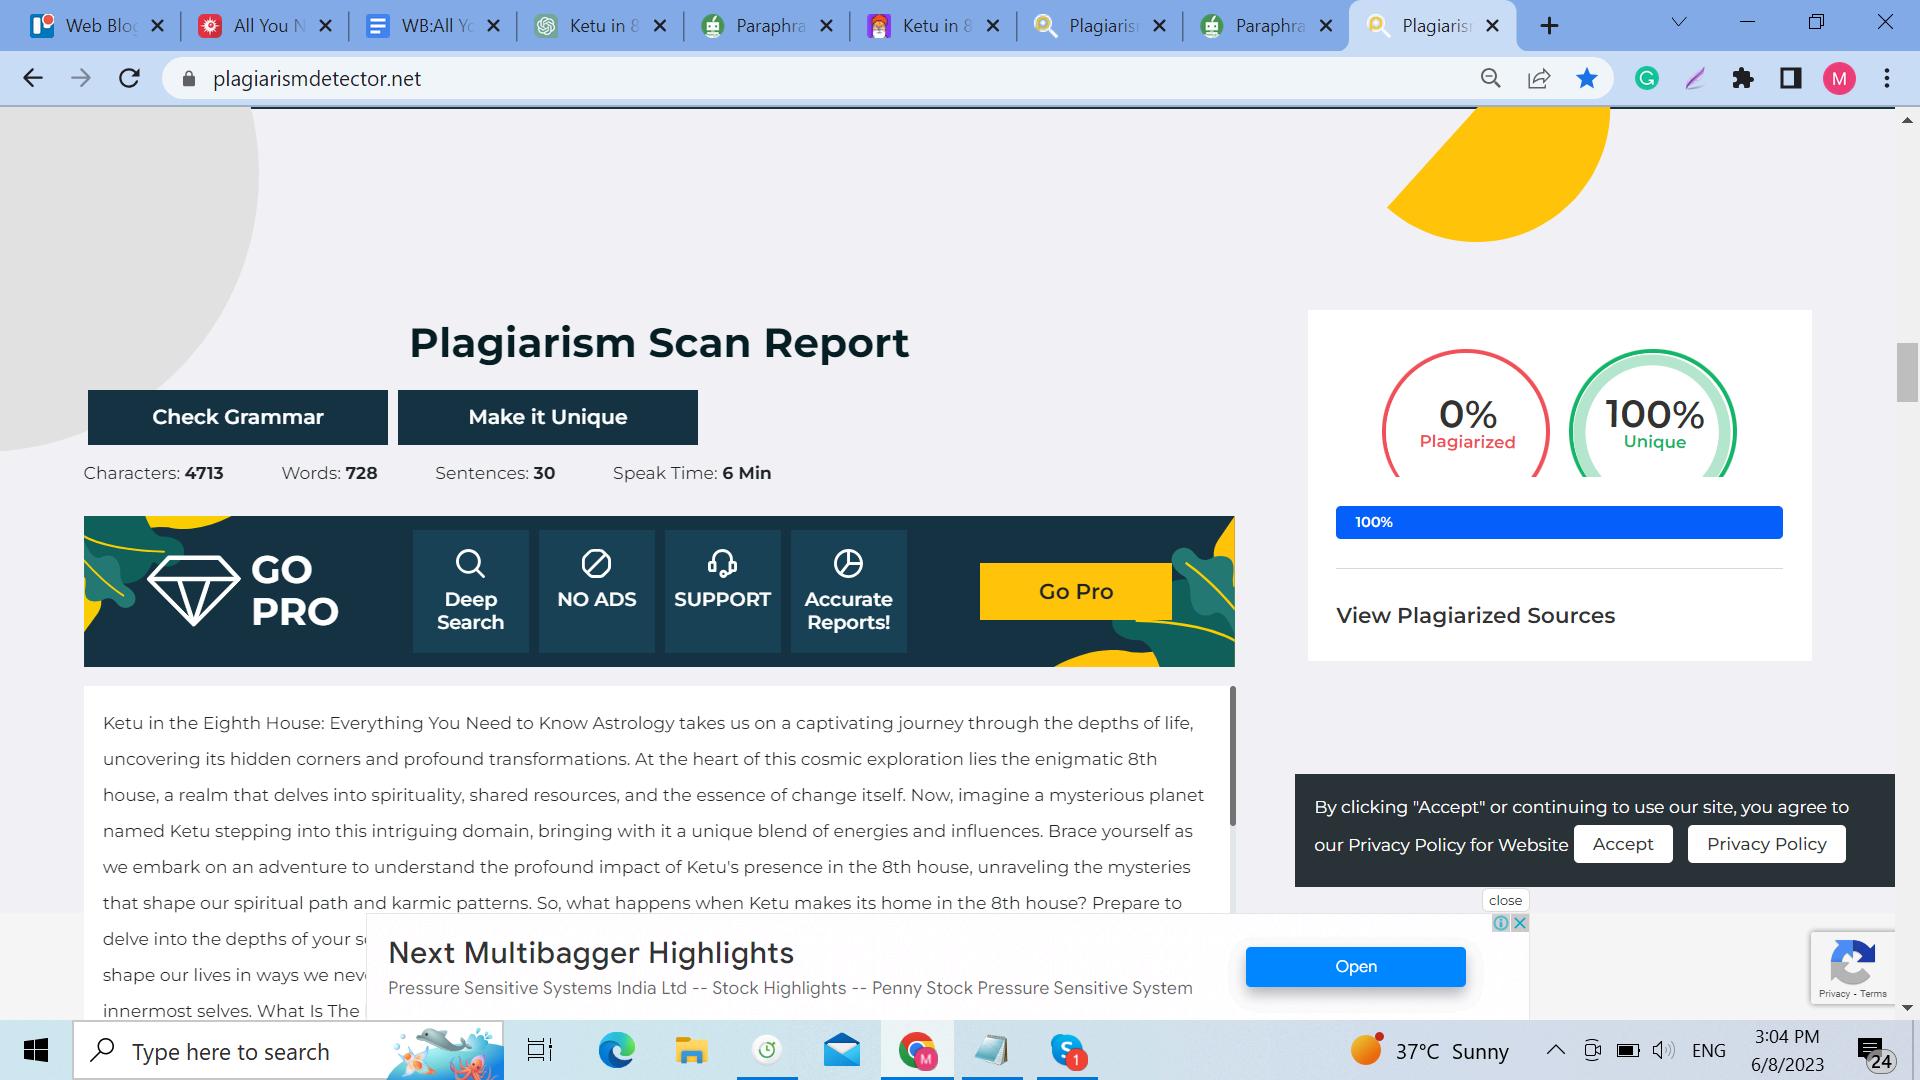The height and width of the screenshot is (1080, 1920).
Task: Show hidden system tray icons
Action: click(x=1555, y=1050)
